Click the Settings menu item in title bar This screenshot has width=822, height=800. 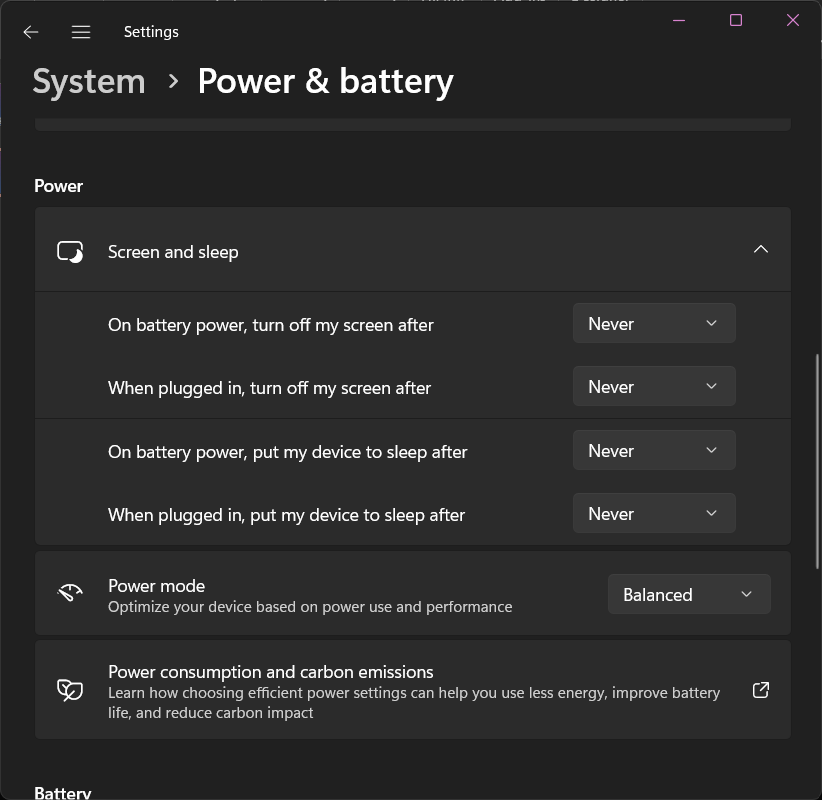pyautogui.click(x=150, y=31)
